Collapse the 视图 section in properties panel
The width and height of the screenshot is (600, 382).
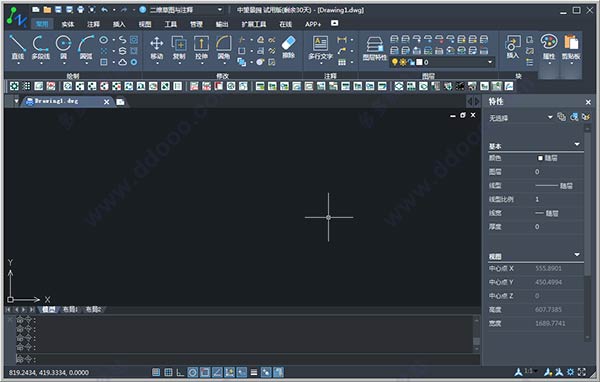577,255
